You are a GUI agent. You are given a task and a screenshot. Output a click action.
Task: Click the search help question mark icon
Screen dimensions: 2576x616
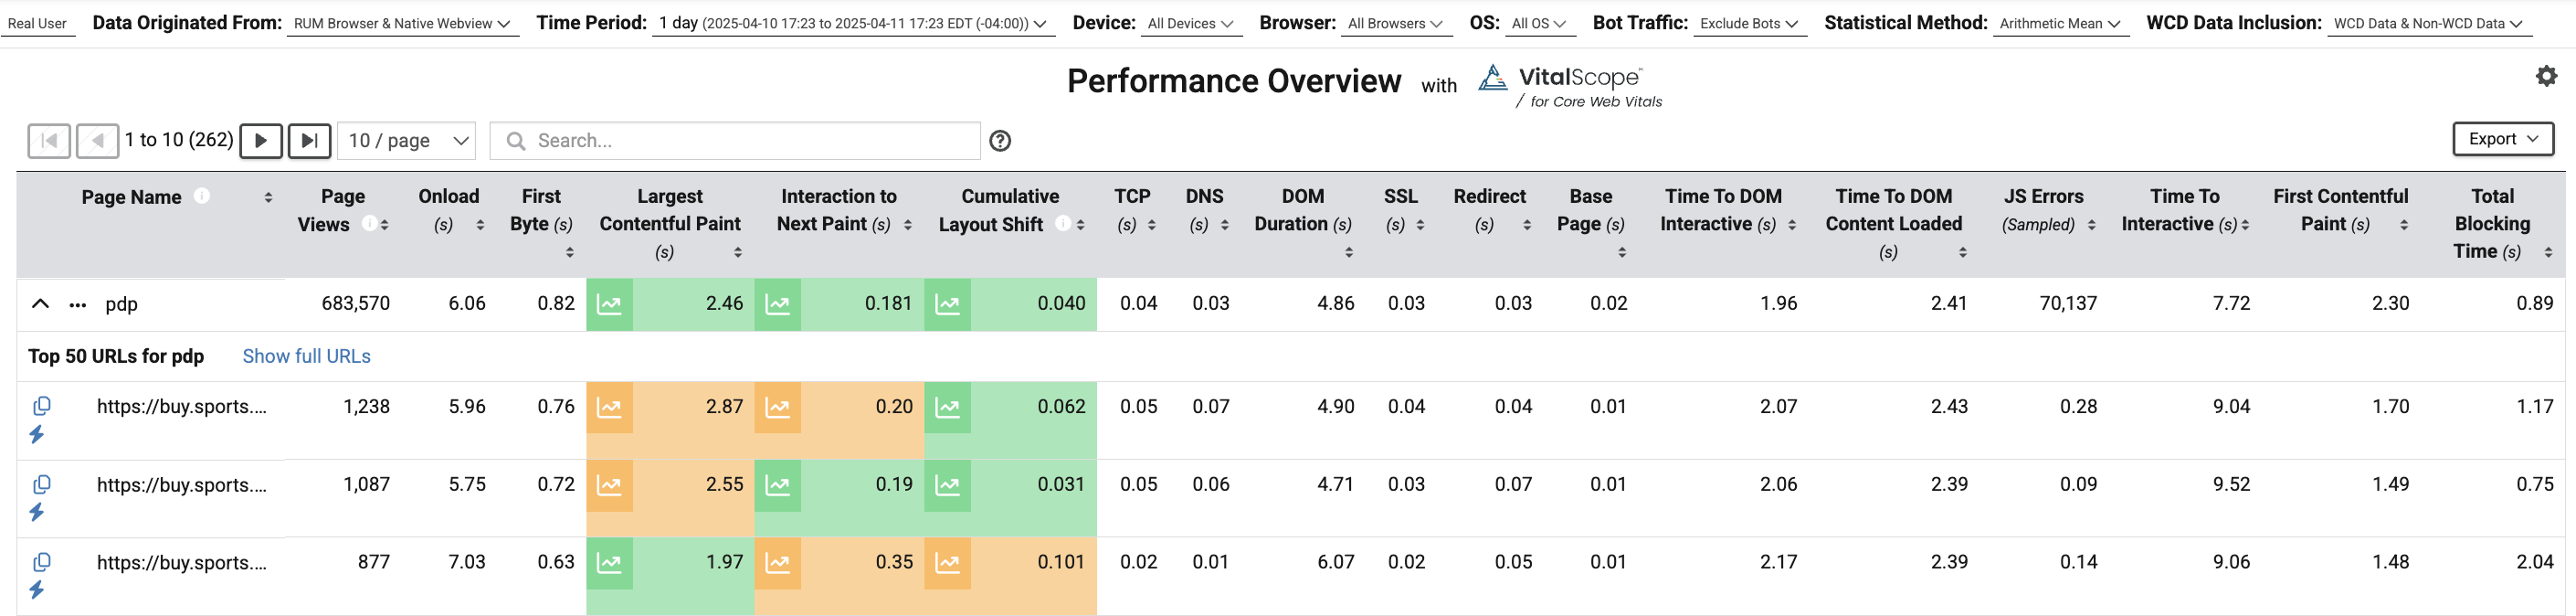[999, 141]
